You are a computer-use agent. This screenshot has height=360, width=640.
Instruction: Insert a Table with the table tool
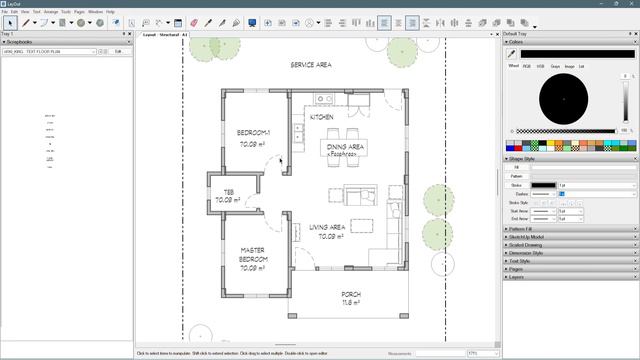pyautogui.click(x=178, y=23)
